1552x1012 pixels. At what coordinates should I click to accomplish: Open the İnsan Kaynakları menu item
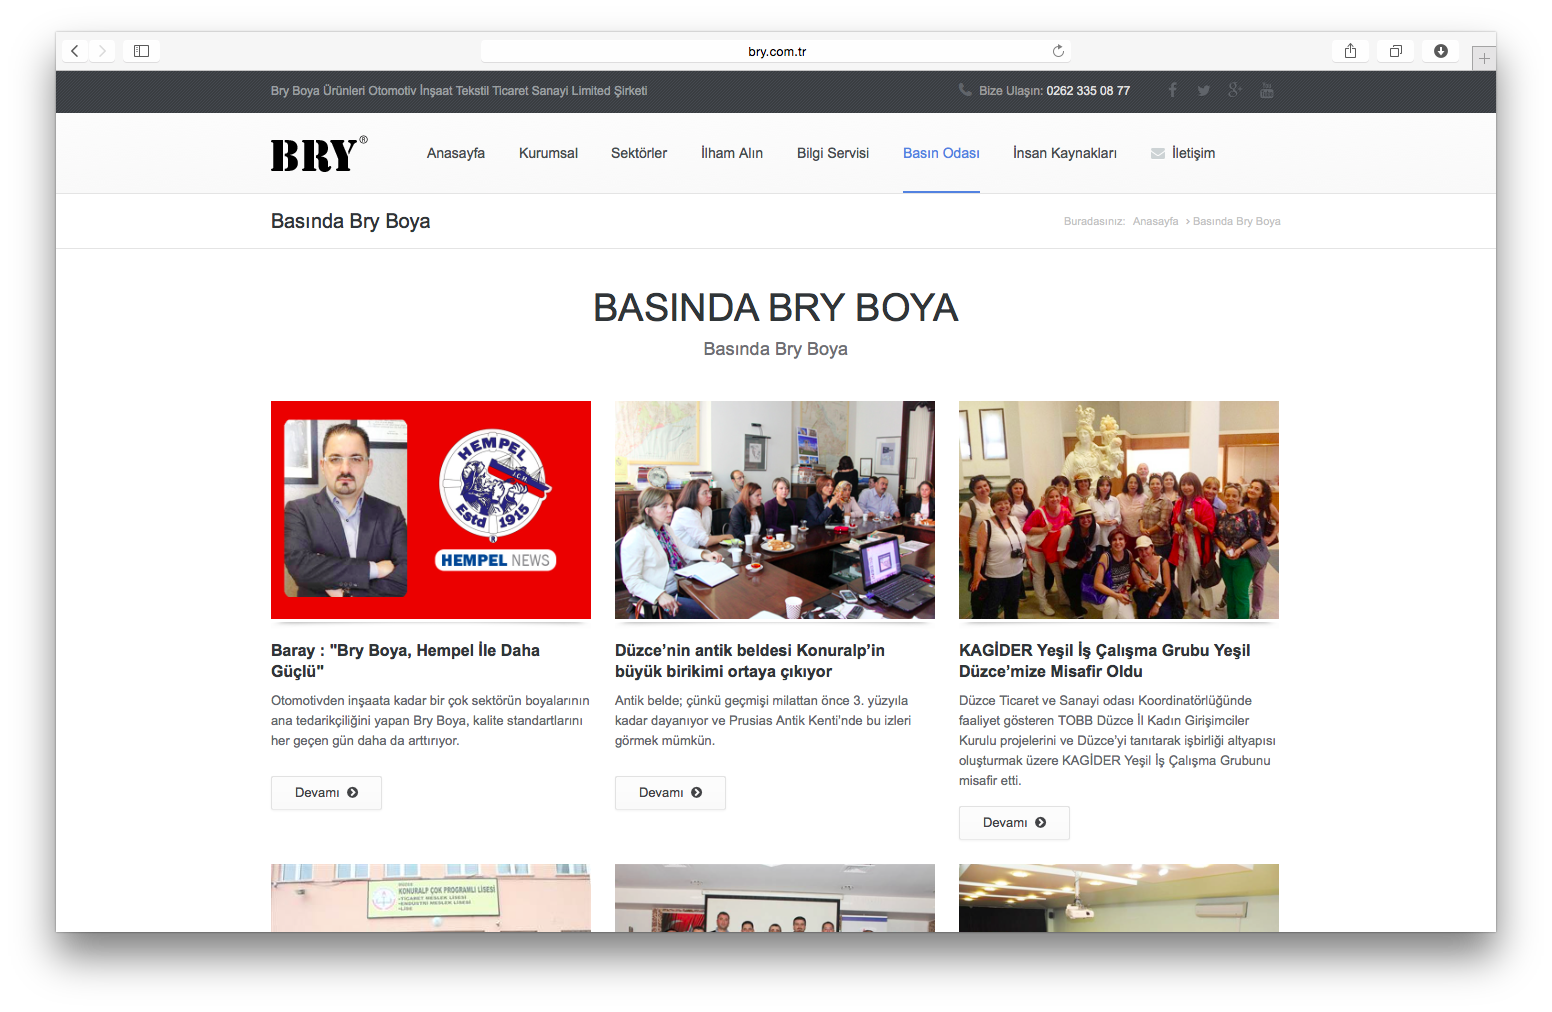[x=1065, y=153]
